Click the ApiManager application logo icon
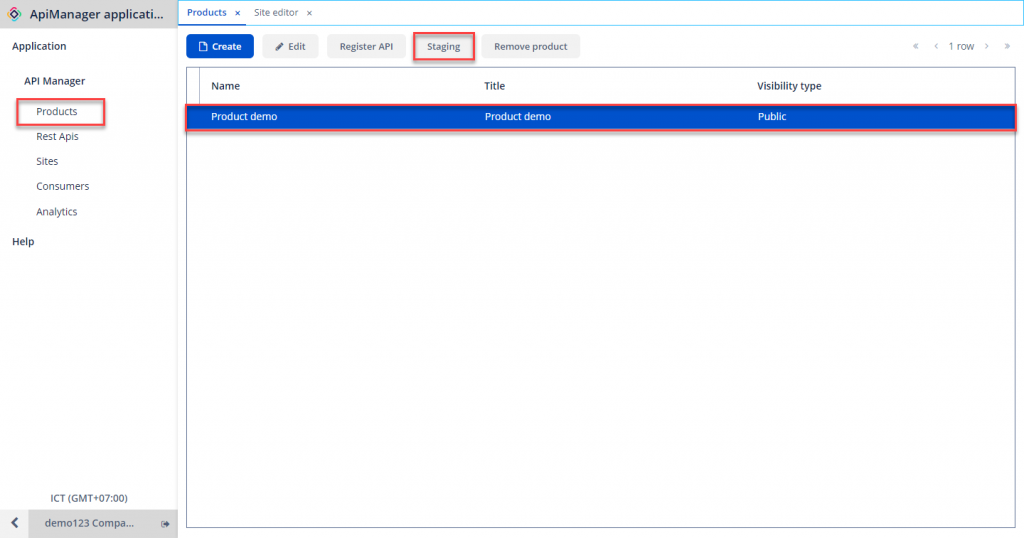This screenshot has width=1024, height=538. click(x=14, y=15)
